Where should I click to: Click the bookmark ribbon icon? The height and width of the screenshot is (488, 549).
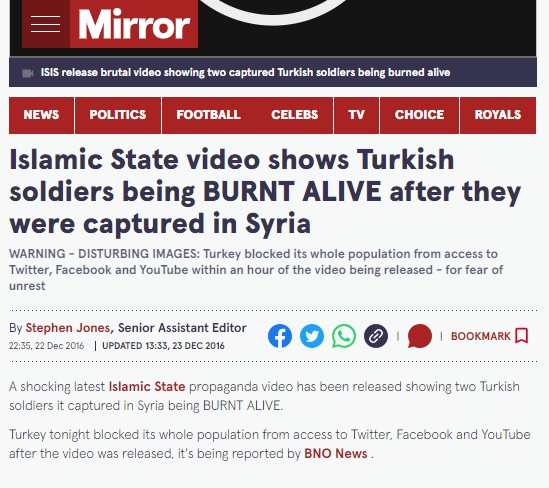click(522, 336)
